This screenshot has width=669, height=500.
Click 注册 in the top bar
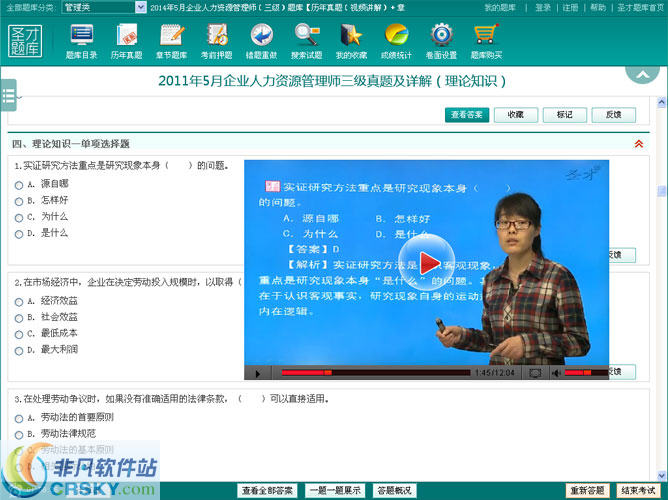570,8
